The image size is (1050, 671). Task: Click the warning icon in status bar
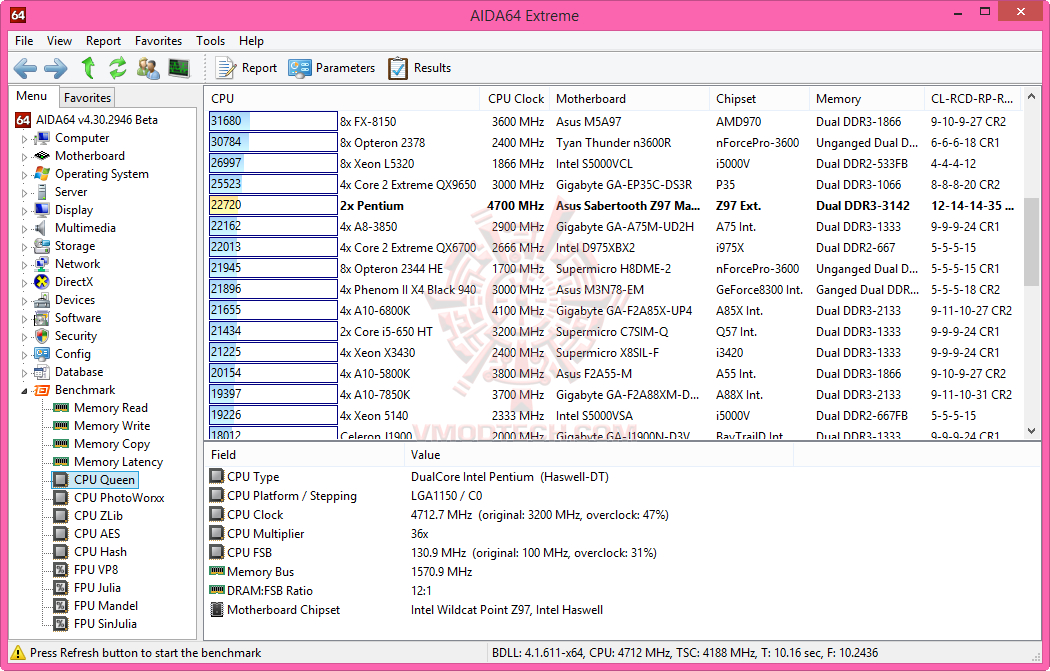point(18,653)
